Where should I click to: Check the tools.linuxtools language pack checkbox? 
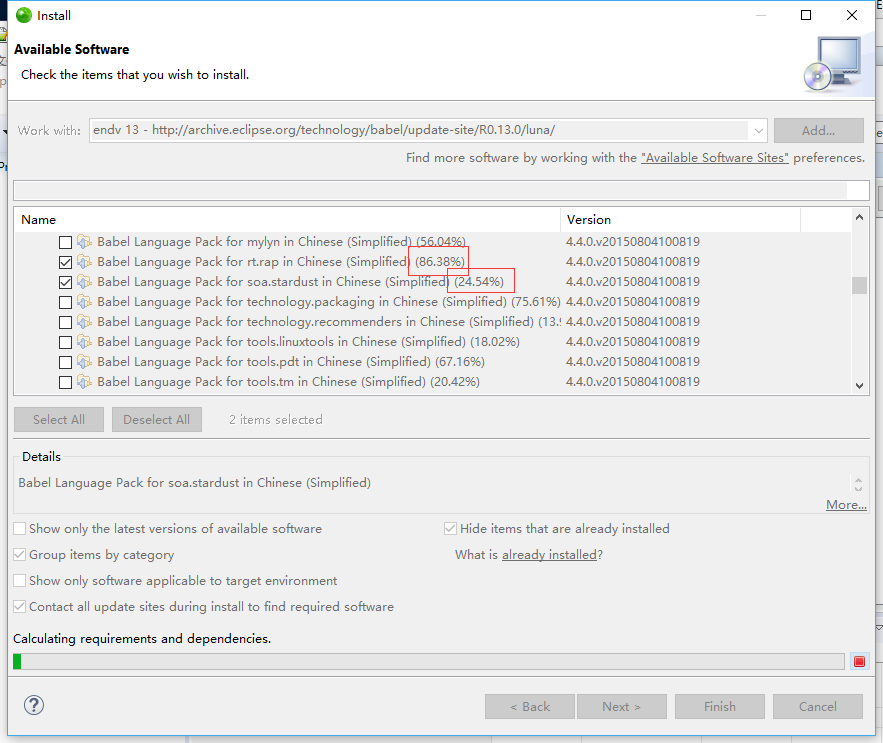click(65, 342)
